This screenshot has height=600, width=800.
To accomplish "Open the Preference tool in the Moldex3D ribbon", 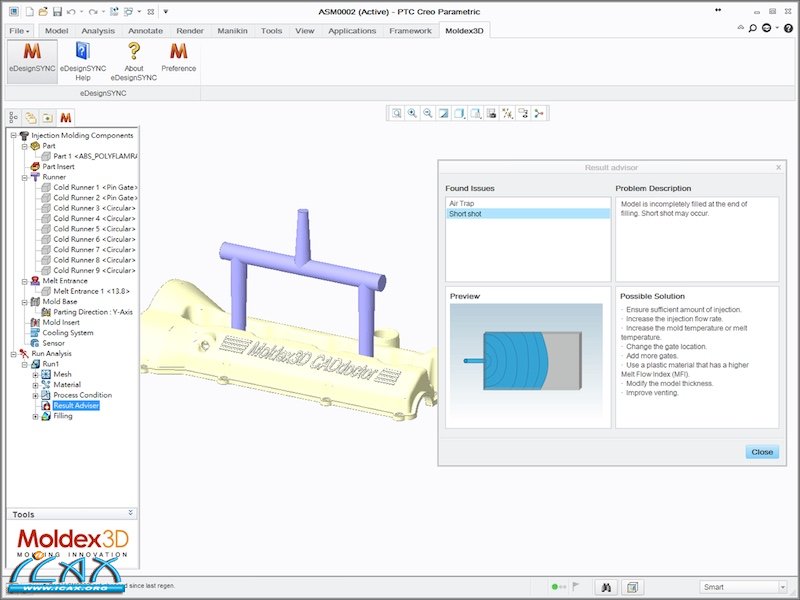I will pos(181,55).
